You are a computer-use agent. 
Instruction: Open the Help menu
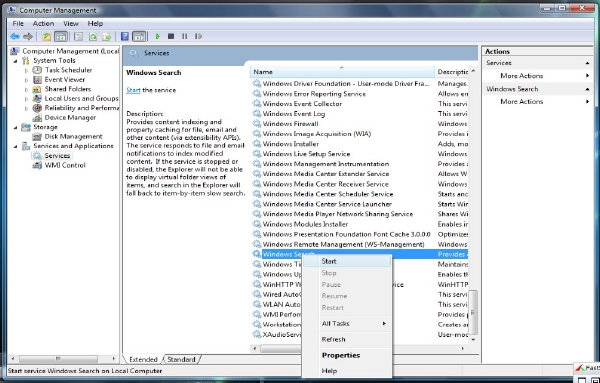click(x=95, y=24)
